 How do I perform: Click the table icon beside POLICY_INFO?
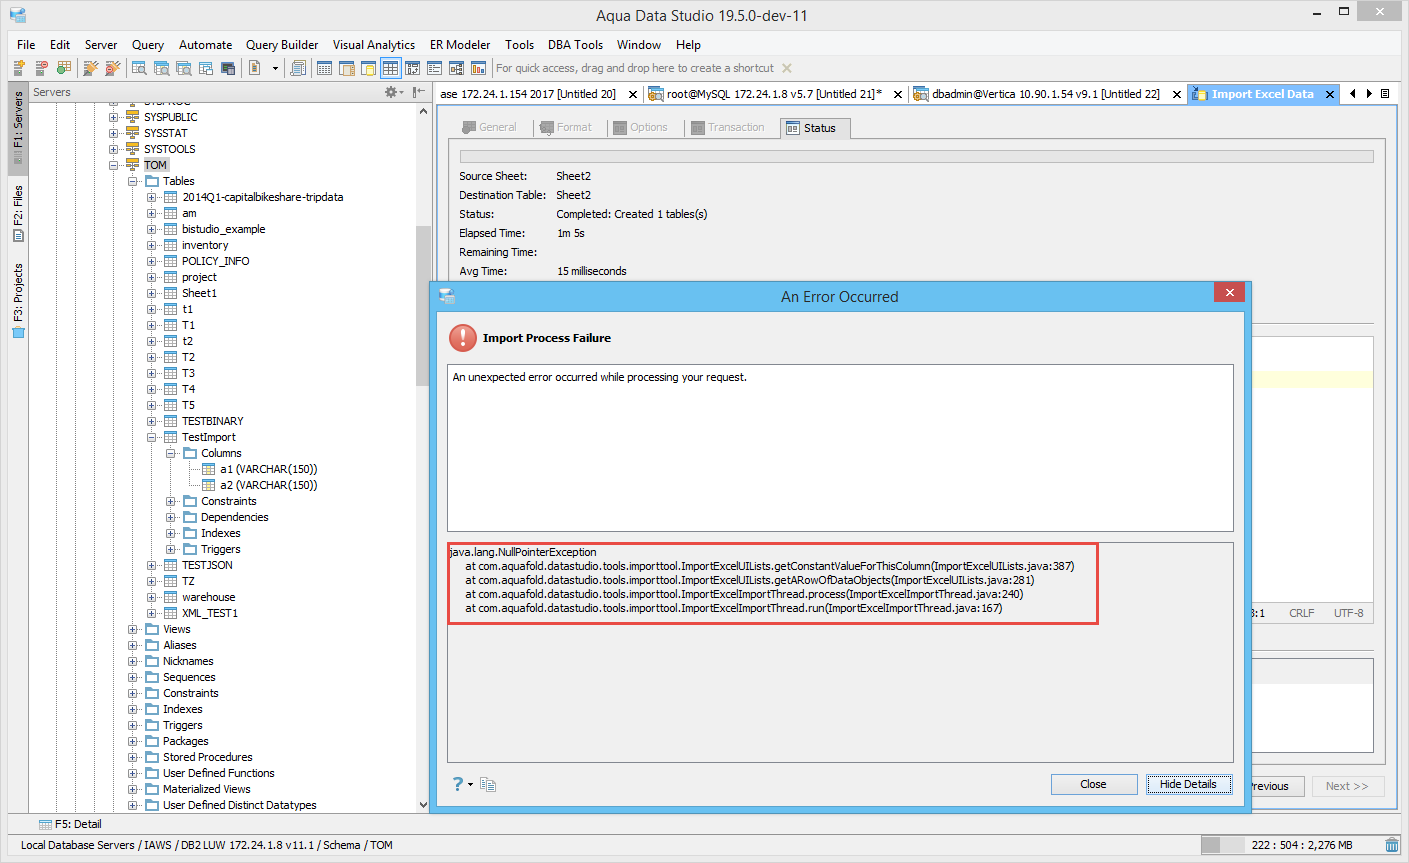(x=171, y=261)
